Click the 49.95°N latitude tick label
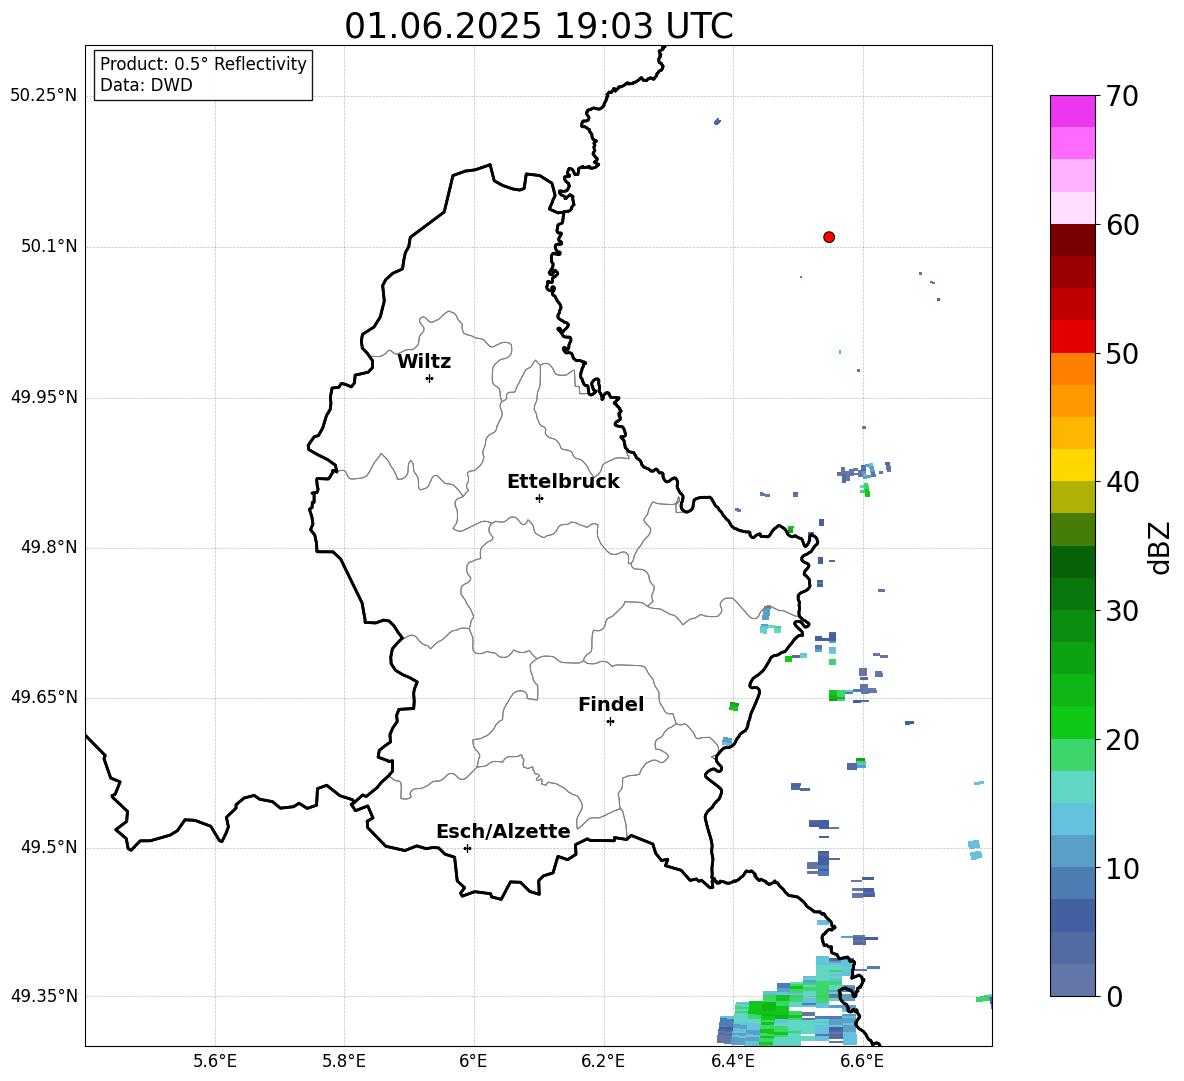The height and width of the screenshot is (1081, 1184). (44, 397)
